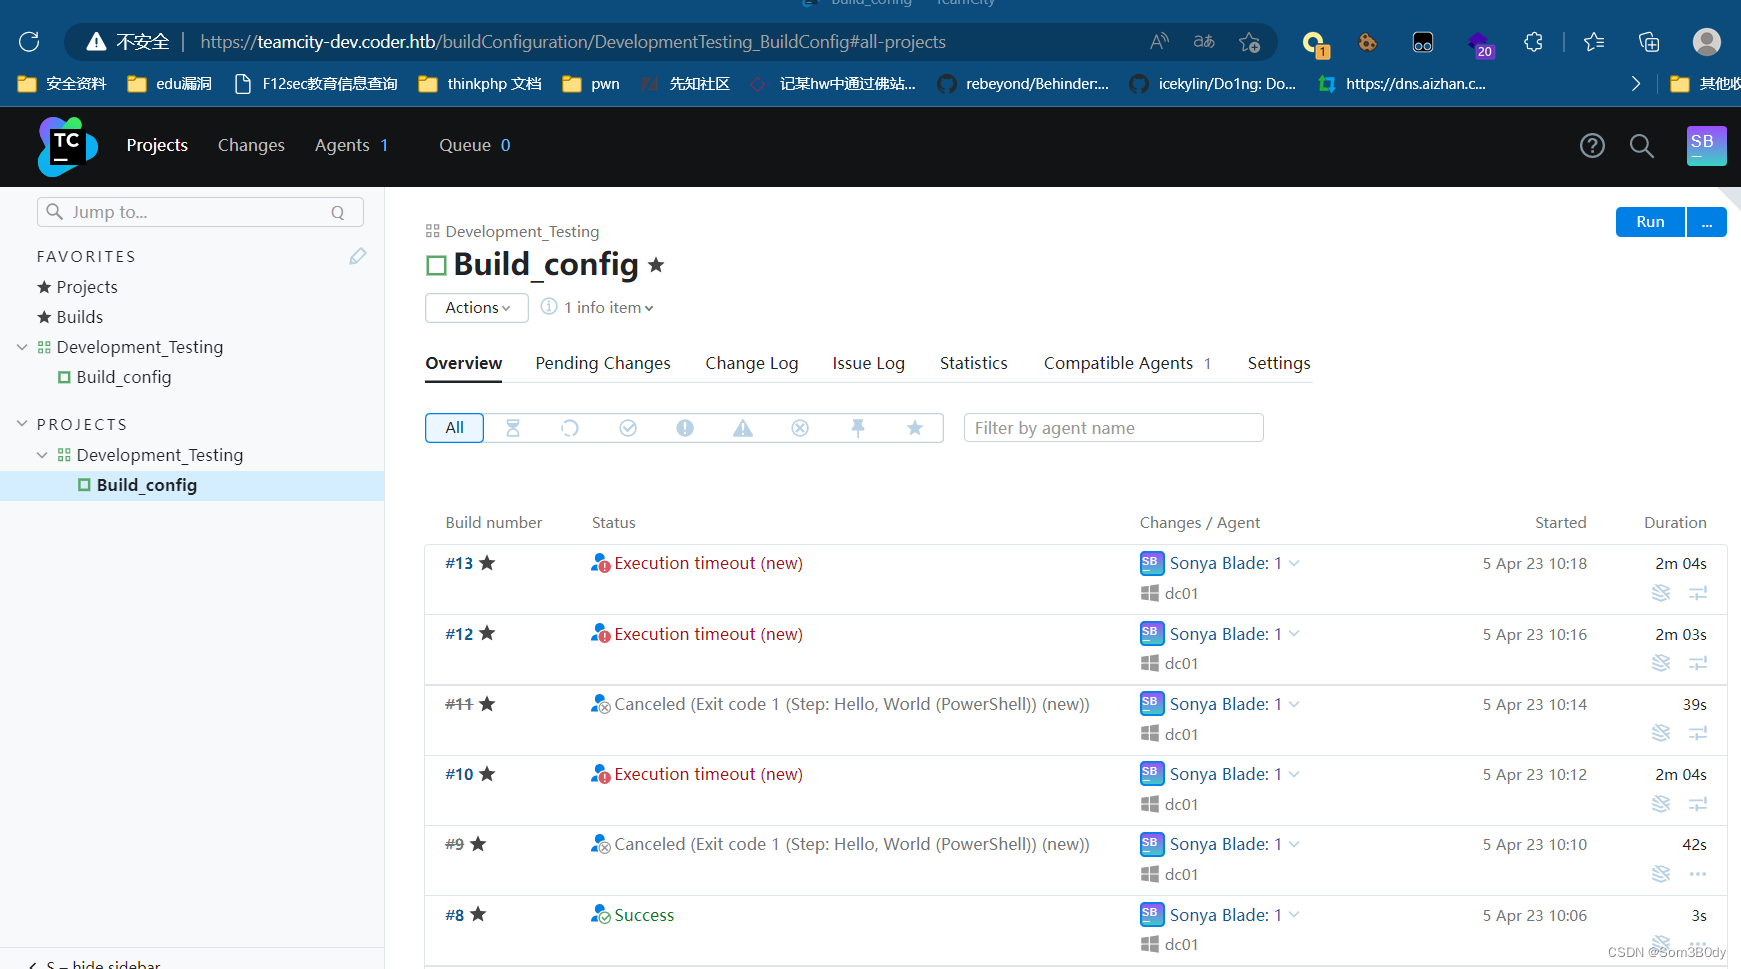Click the TeamCity logo icon
Screen dimensions: 1741x969
click(x=67, y=146)
